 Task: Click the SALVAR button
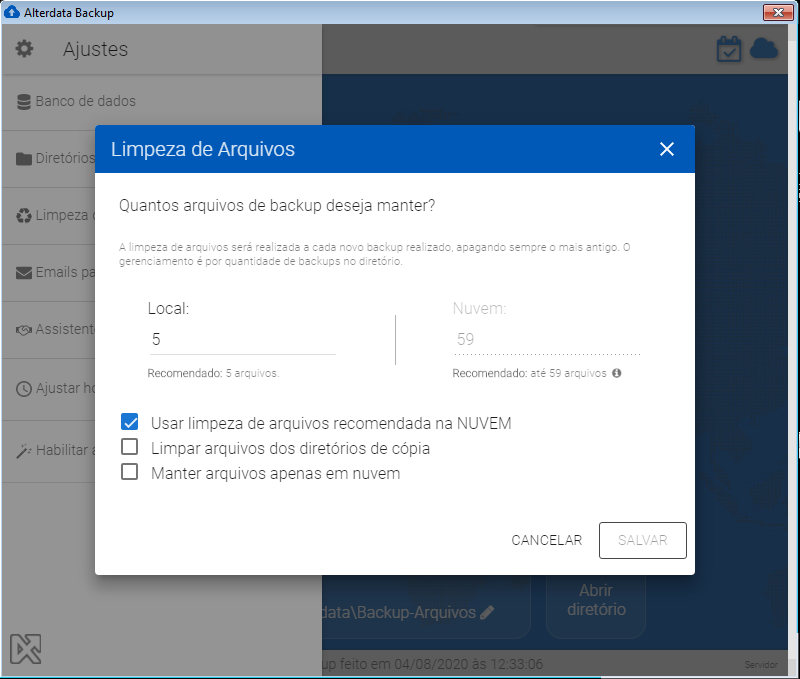coord(642,540)
